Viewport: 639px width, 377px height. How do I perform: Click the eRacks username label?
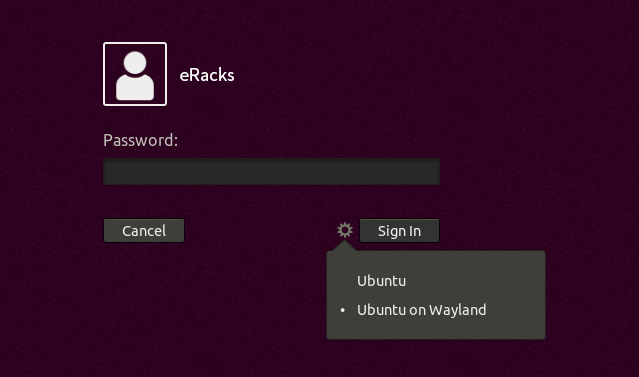pos(207,75)
